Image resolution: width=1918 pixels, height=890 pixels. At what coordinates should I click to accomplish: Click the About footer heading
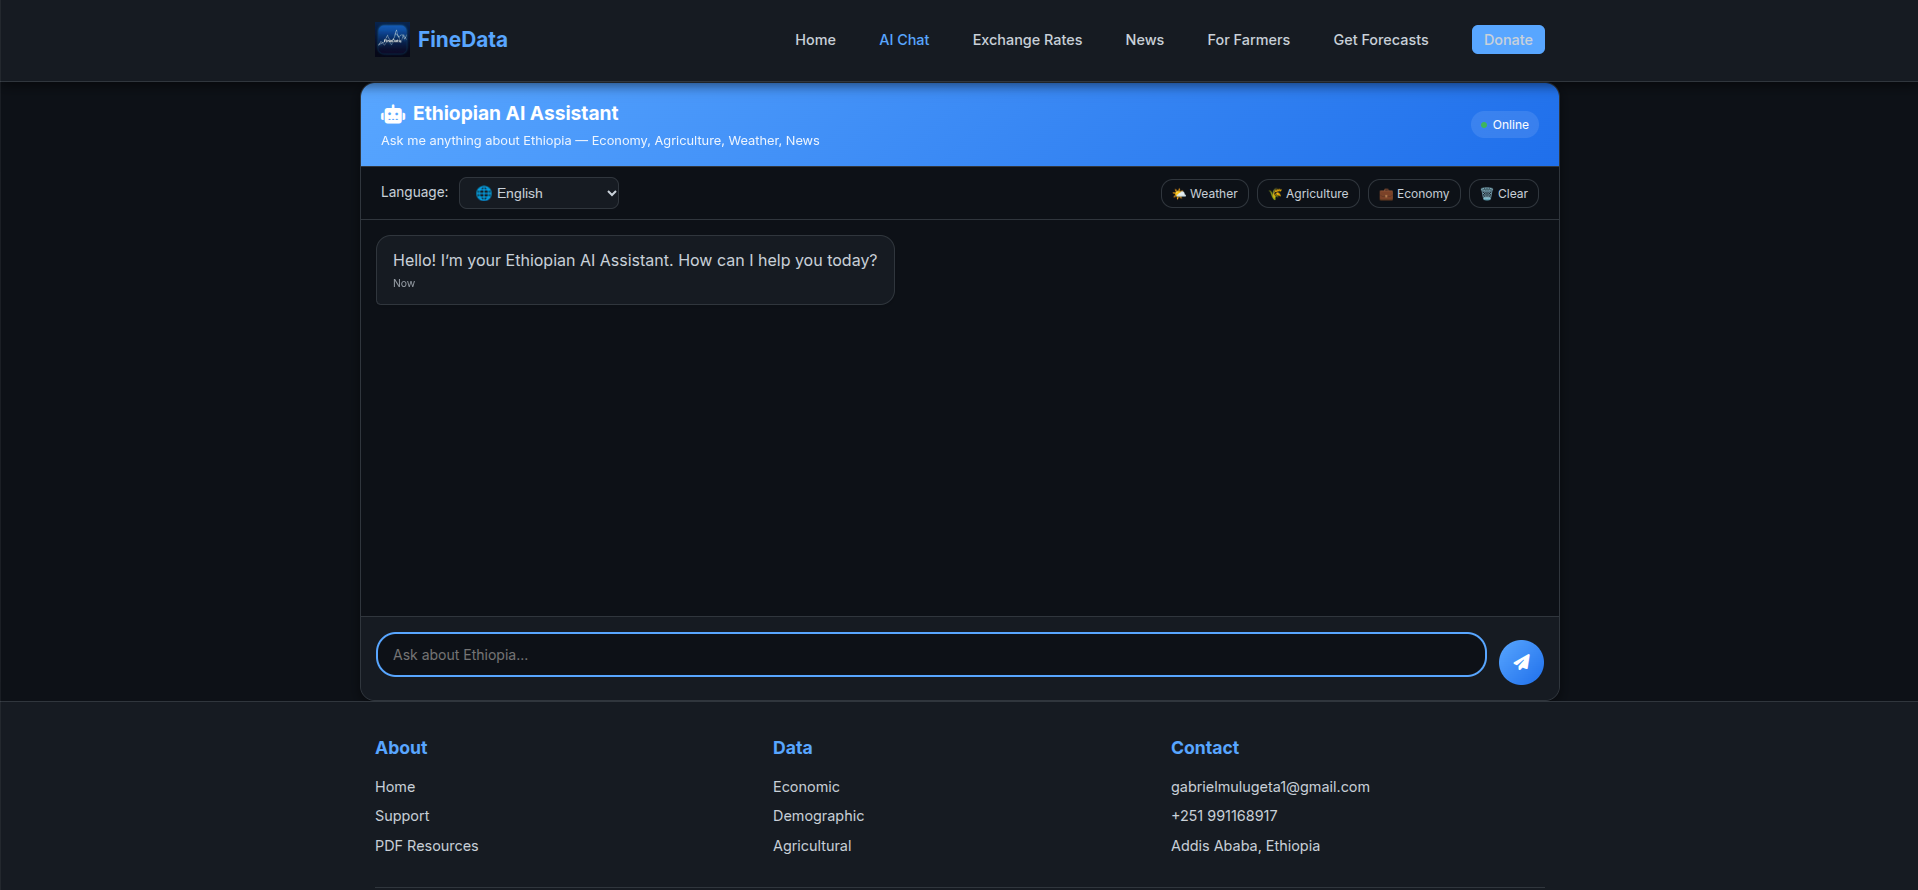click(401, 748)
